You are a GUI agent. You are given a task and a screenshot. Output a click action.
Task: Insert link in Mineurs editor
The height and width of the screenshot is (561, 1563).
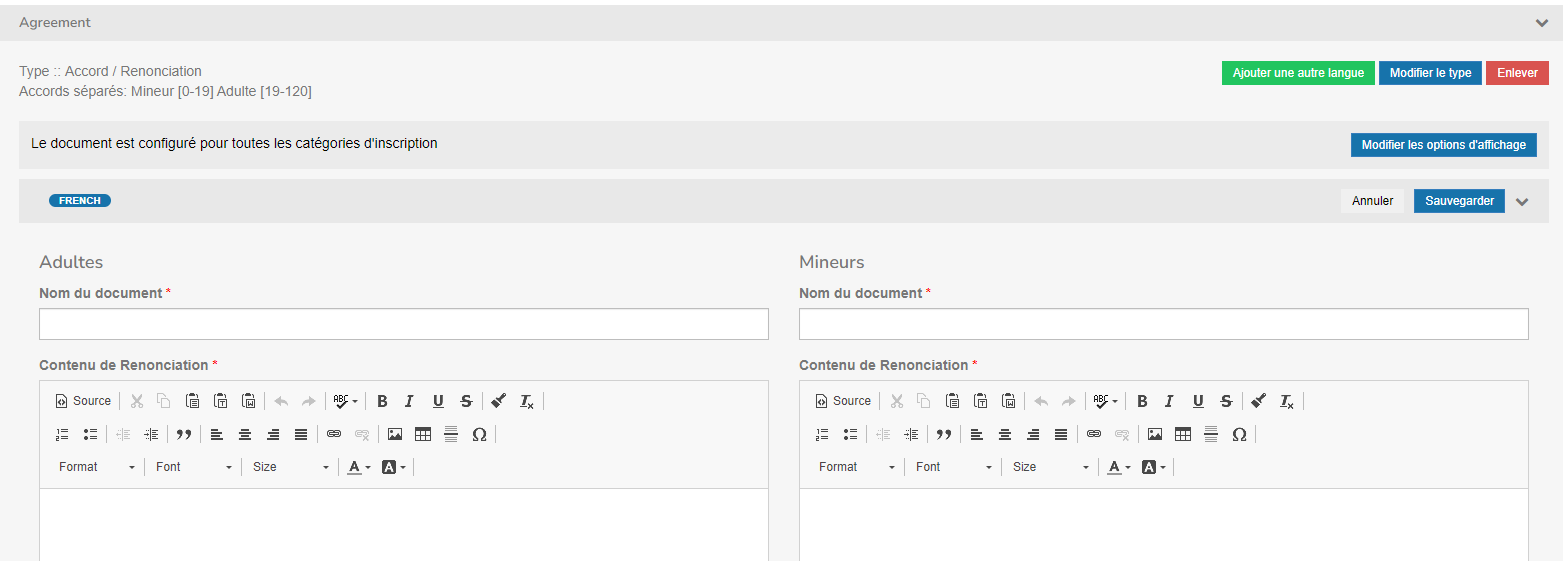(x=1094, y=434)
